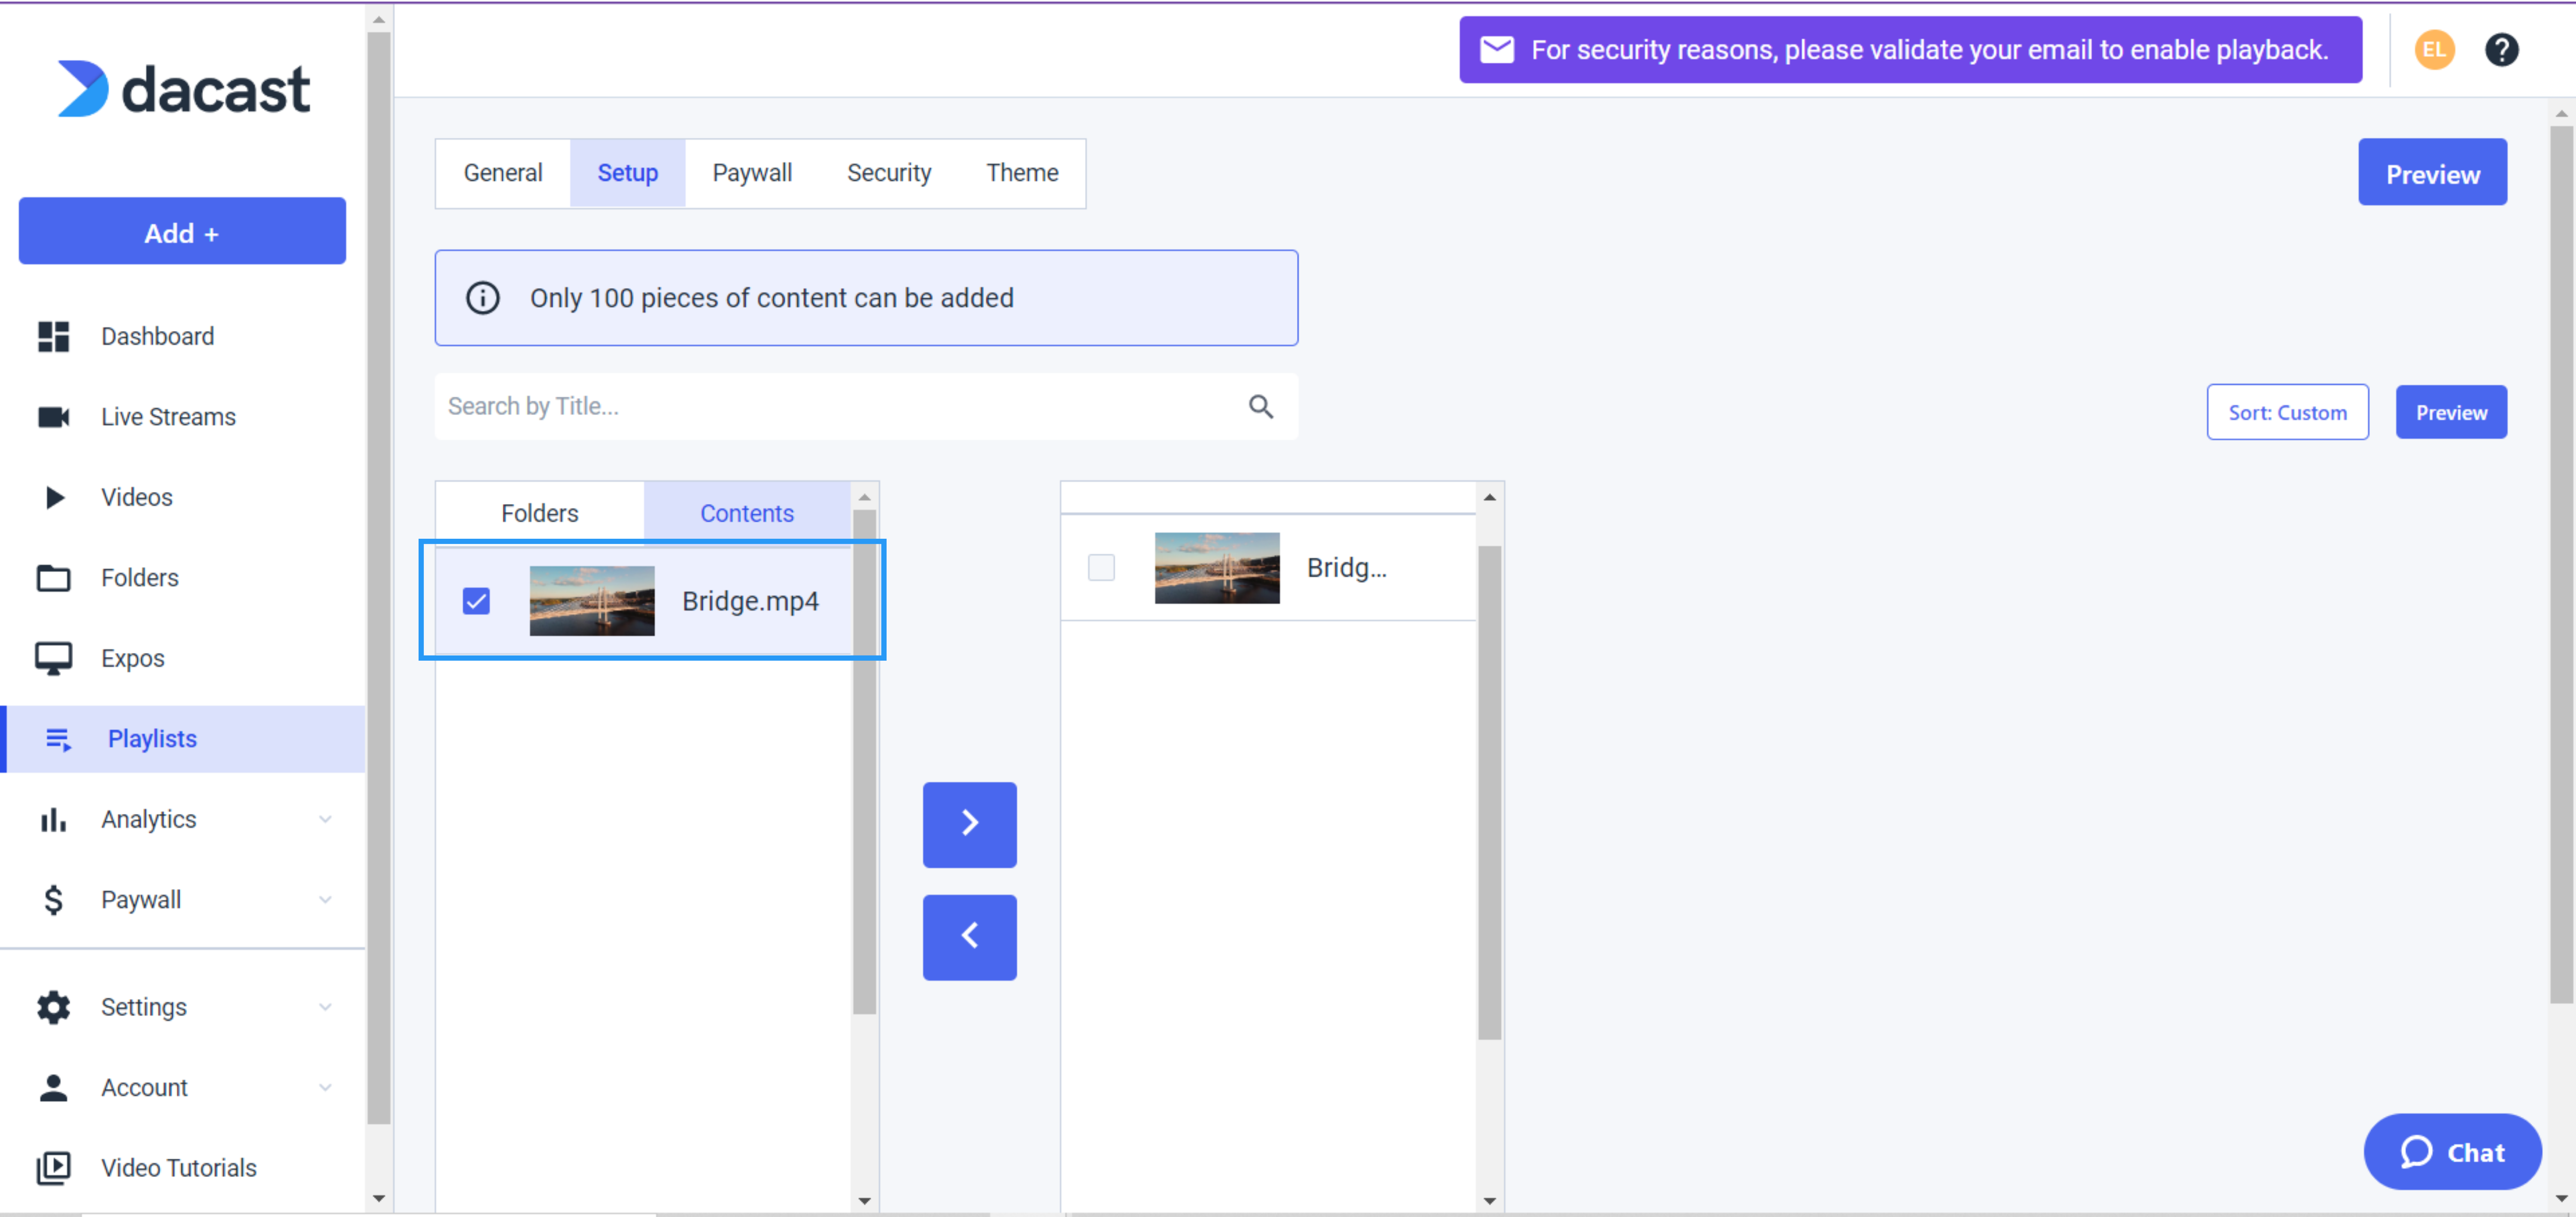
Task: Select the Setup tab
Action: click(628, 173)
